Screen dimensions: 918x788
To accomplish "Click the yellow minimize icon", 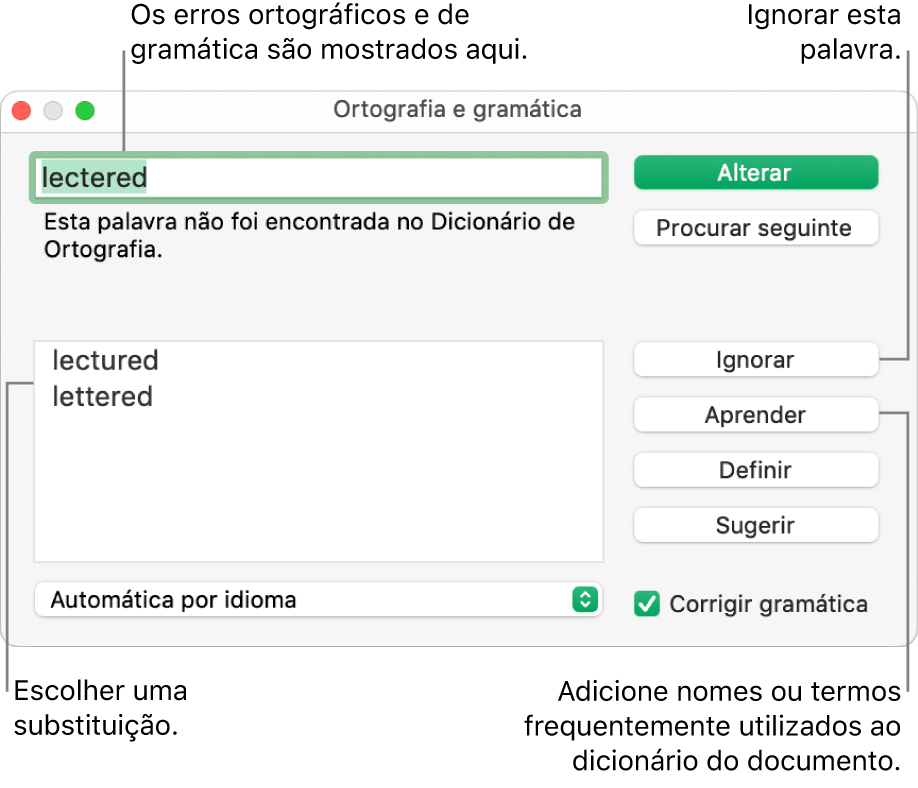I will click(53, 111).
